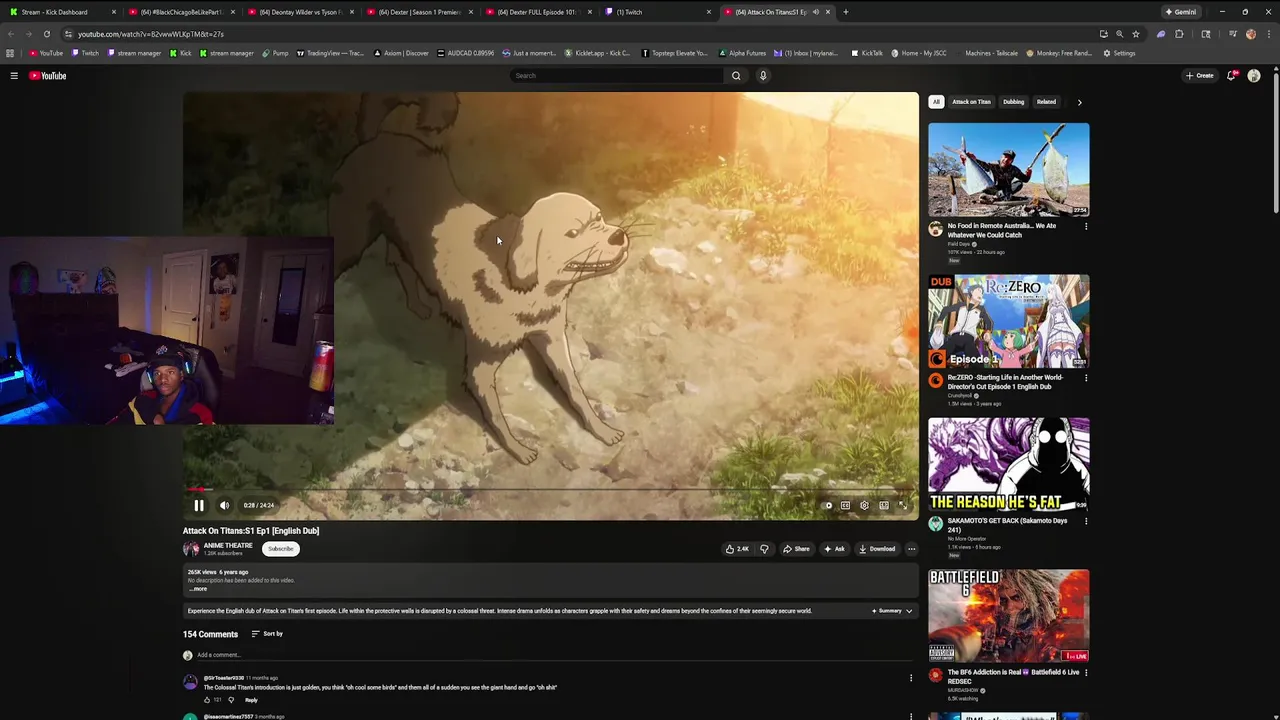Switch to Dexter Season 1 Premiere tab
The image size is (1280, 720).
(x=420, y=12)
